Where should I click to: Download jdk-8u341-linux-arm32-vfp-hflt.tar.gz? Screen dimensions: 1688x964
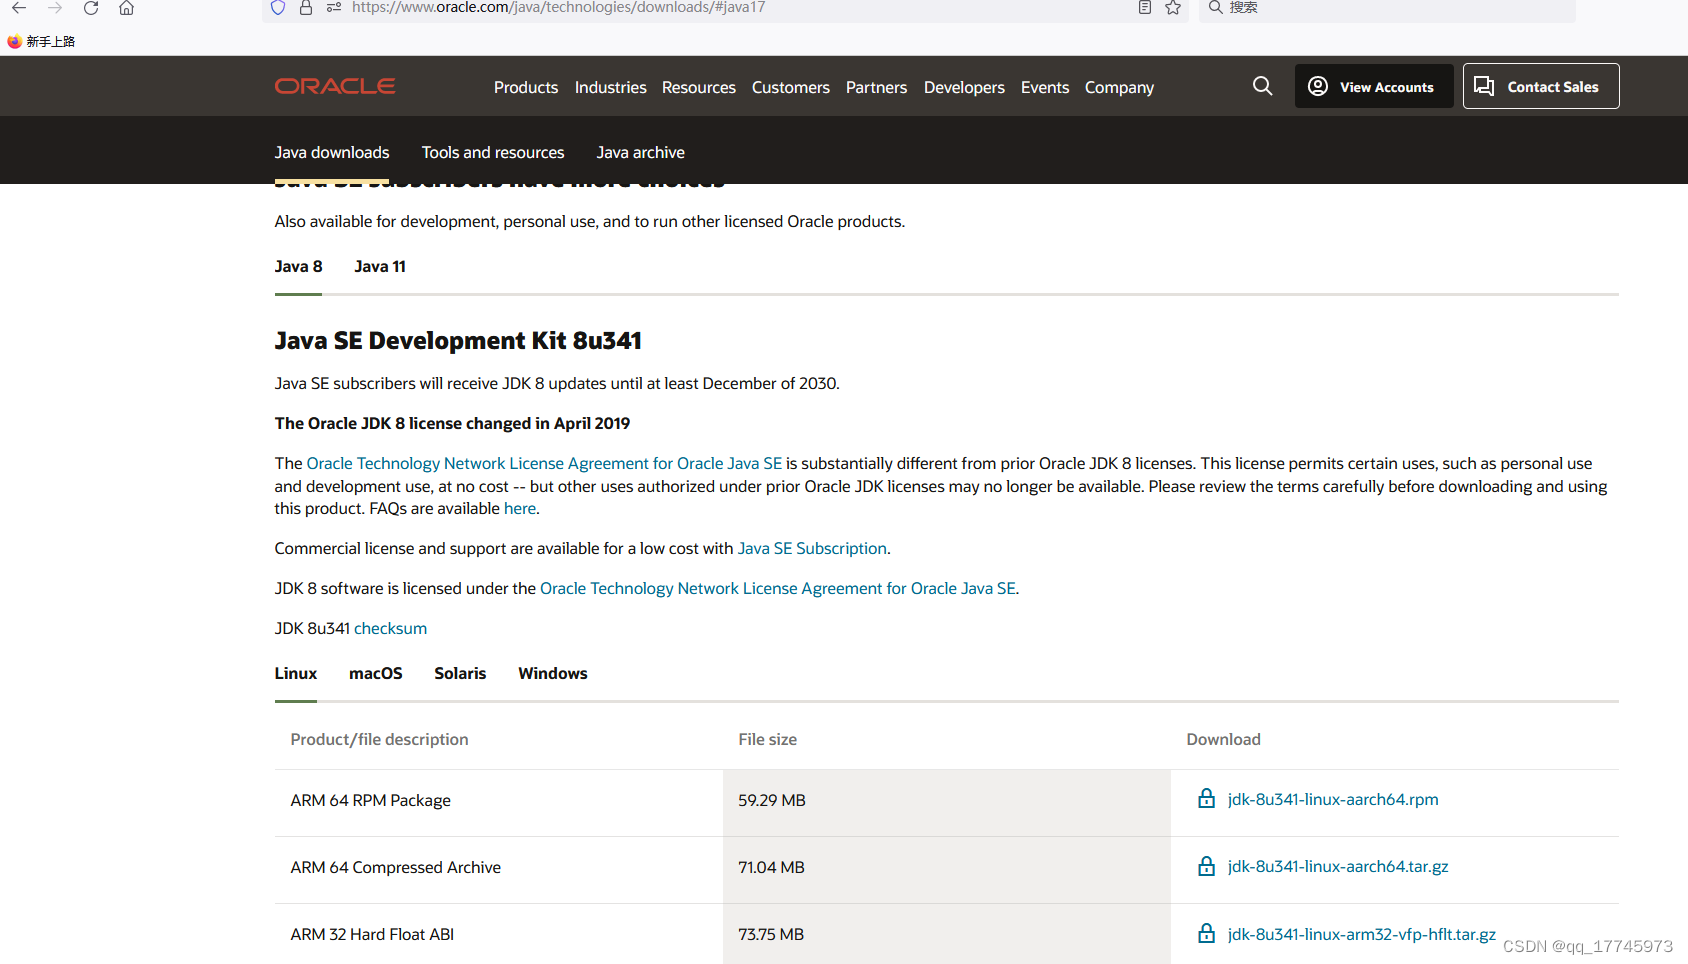click(x=1362, y=934)
